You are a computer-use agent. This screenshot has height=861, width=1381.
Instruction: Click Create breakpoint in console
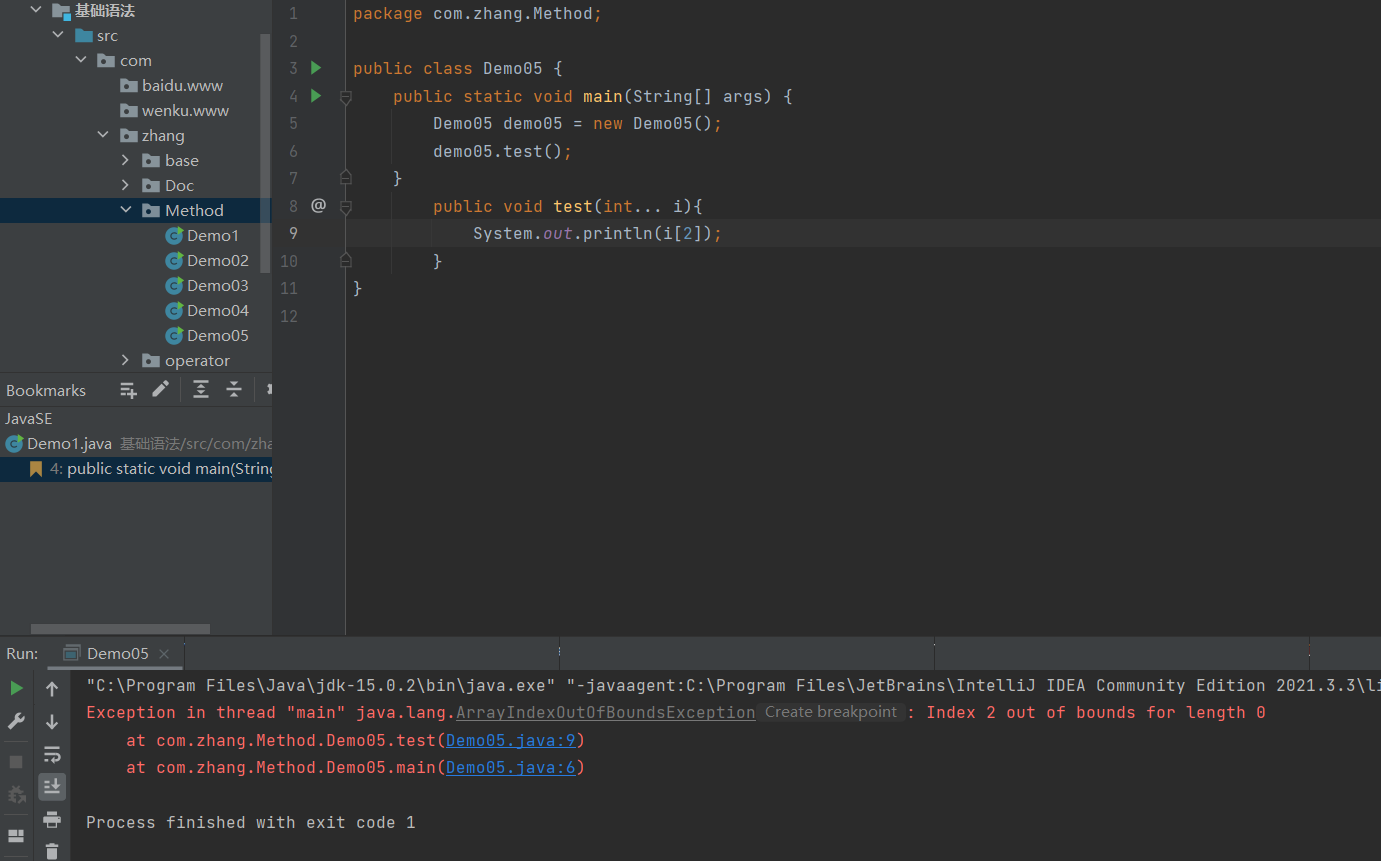(x=831, y=712)
